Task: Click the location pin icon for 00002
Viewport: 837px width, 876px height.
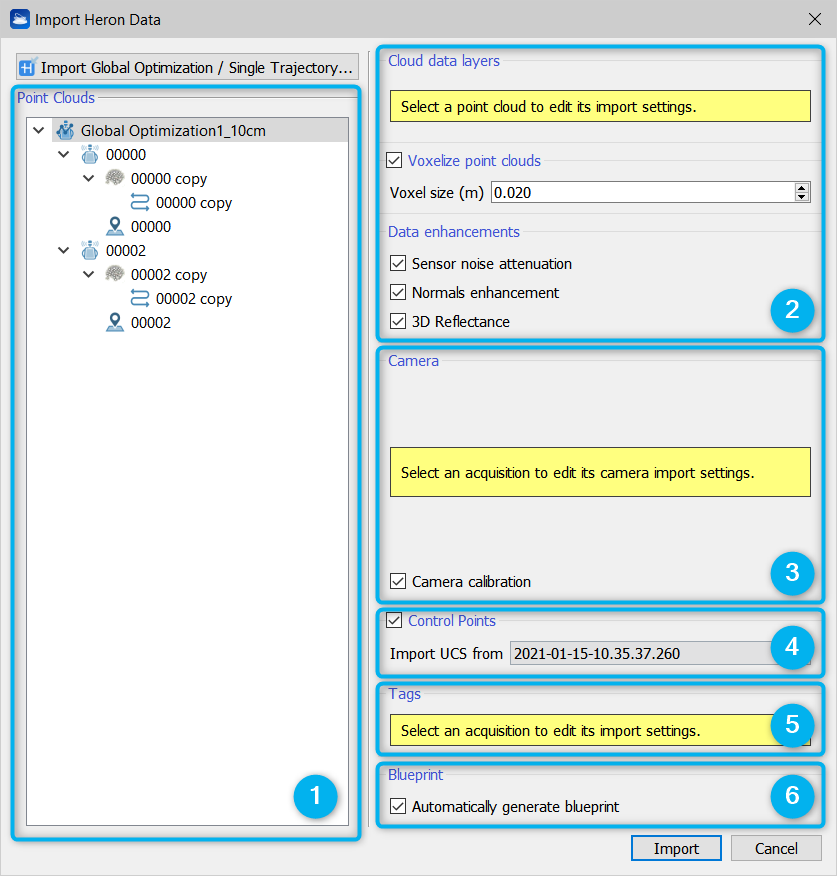Action: [x=116, y=322]
